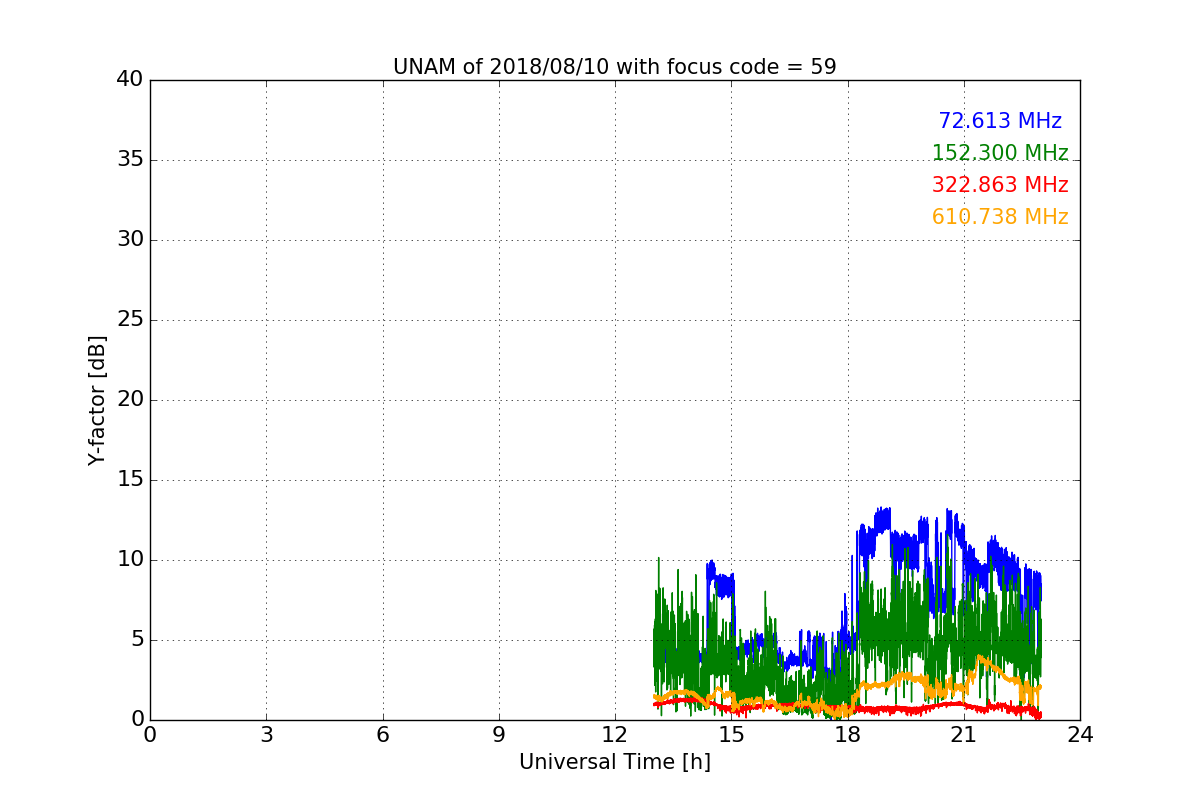Click the blue "72.613 MHz" legend label

tap(1000, 121)
